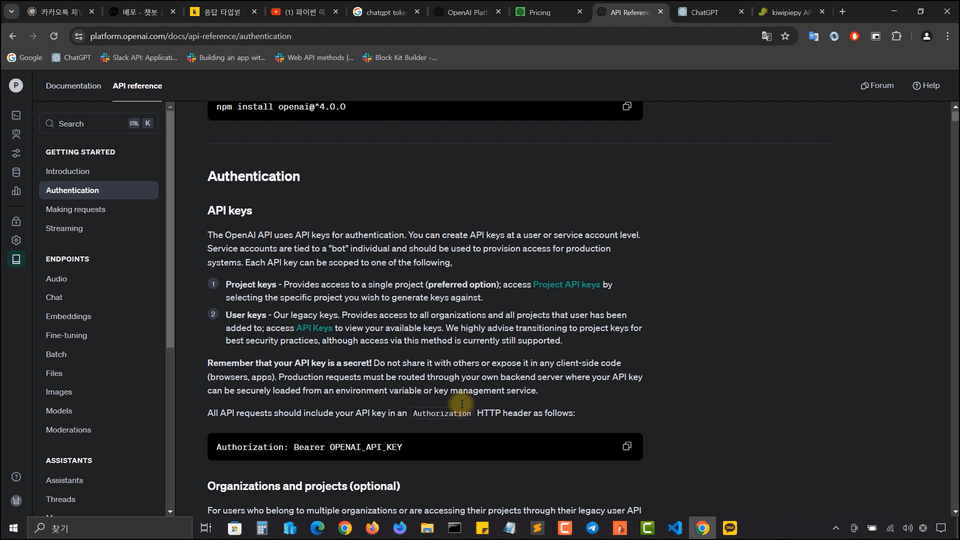960x540 pixels.
Task: Open the API keys lock icon
Action: 16,221
